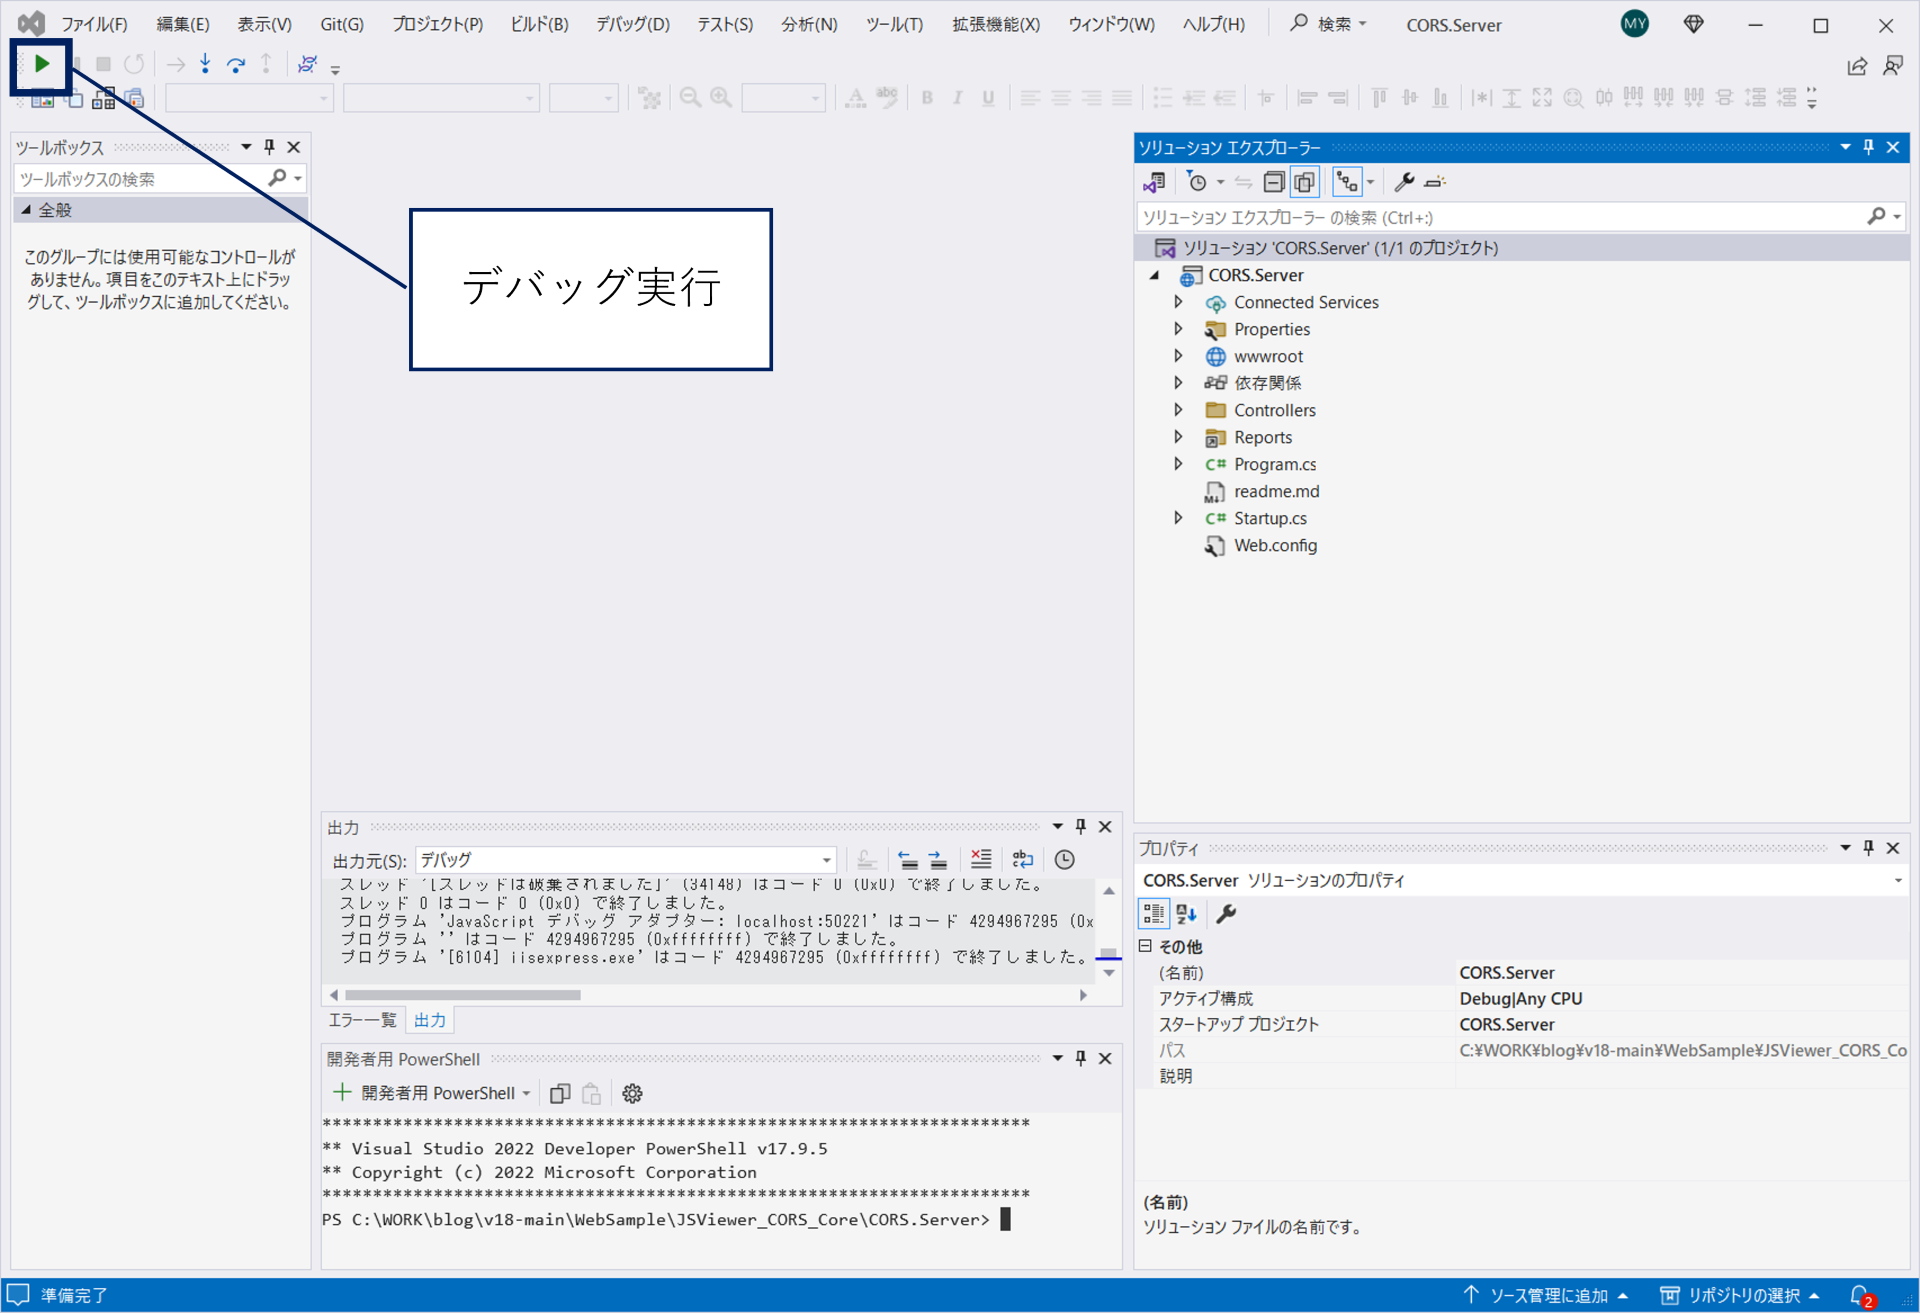
Task: Click the Preview Selected Items icon
Action: coord(1435,182)
